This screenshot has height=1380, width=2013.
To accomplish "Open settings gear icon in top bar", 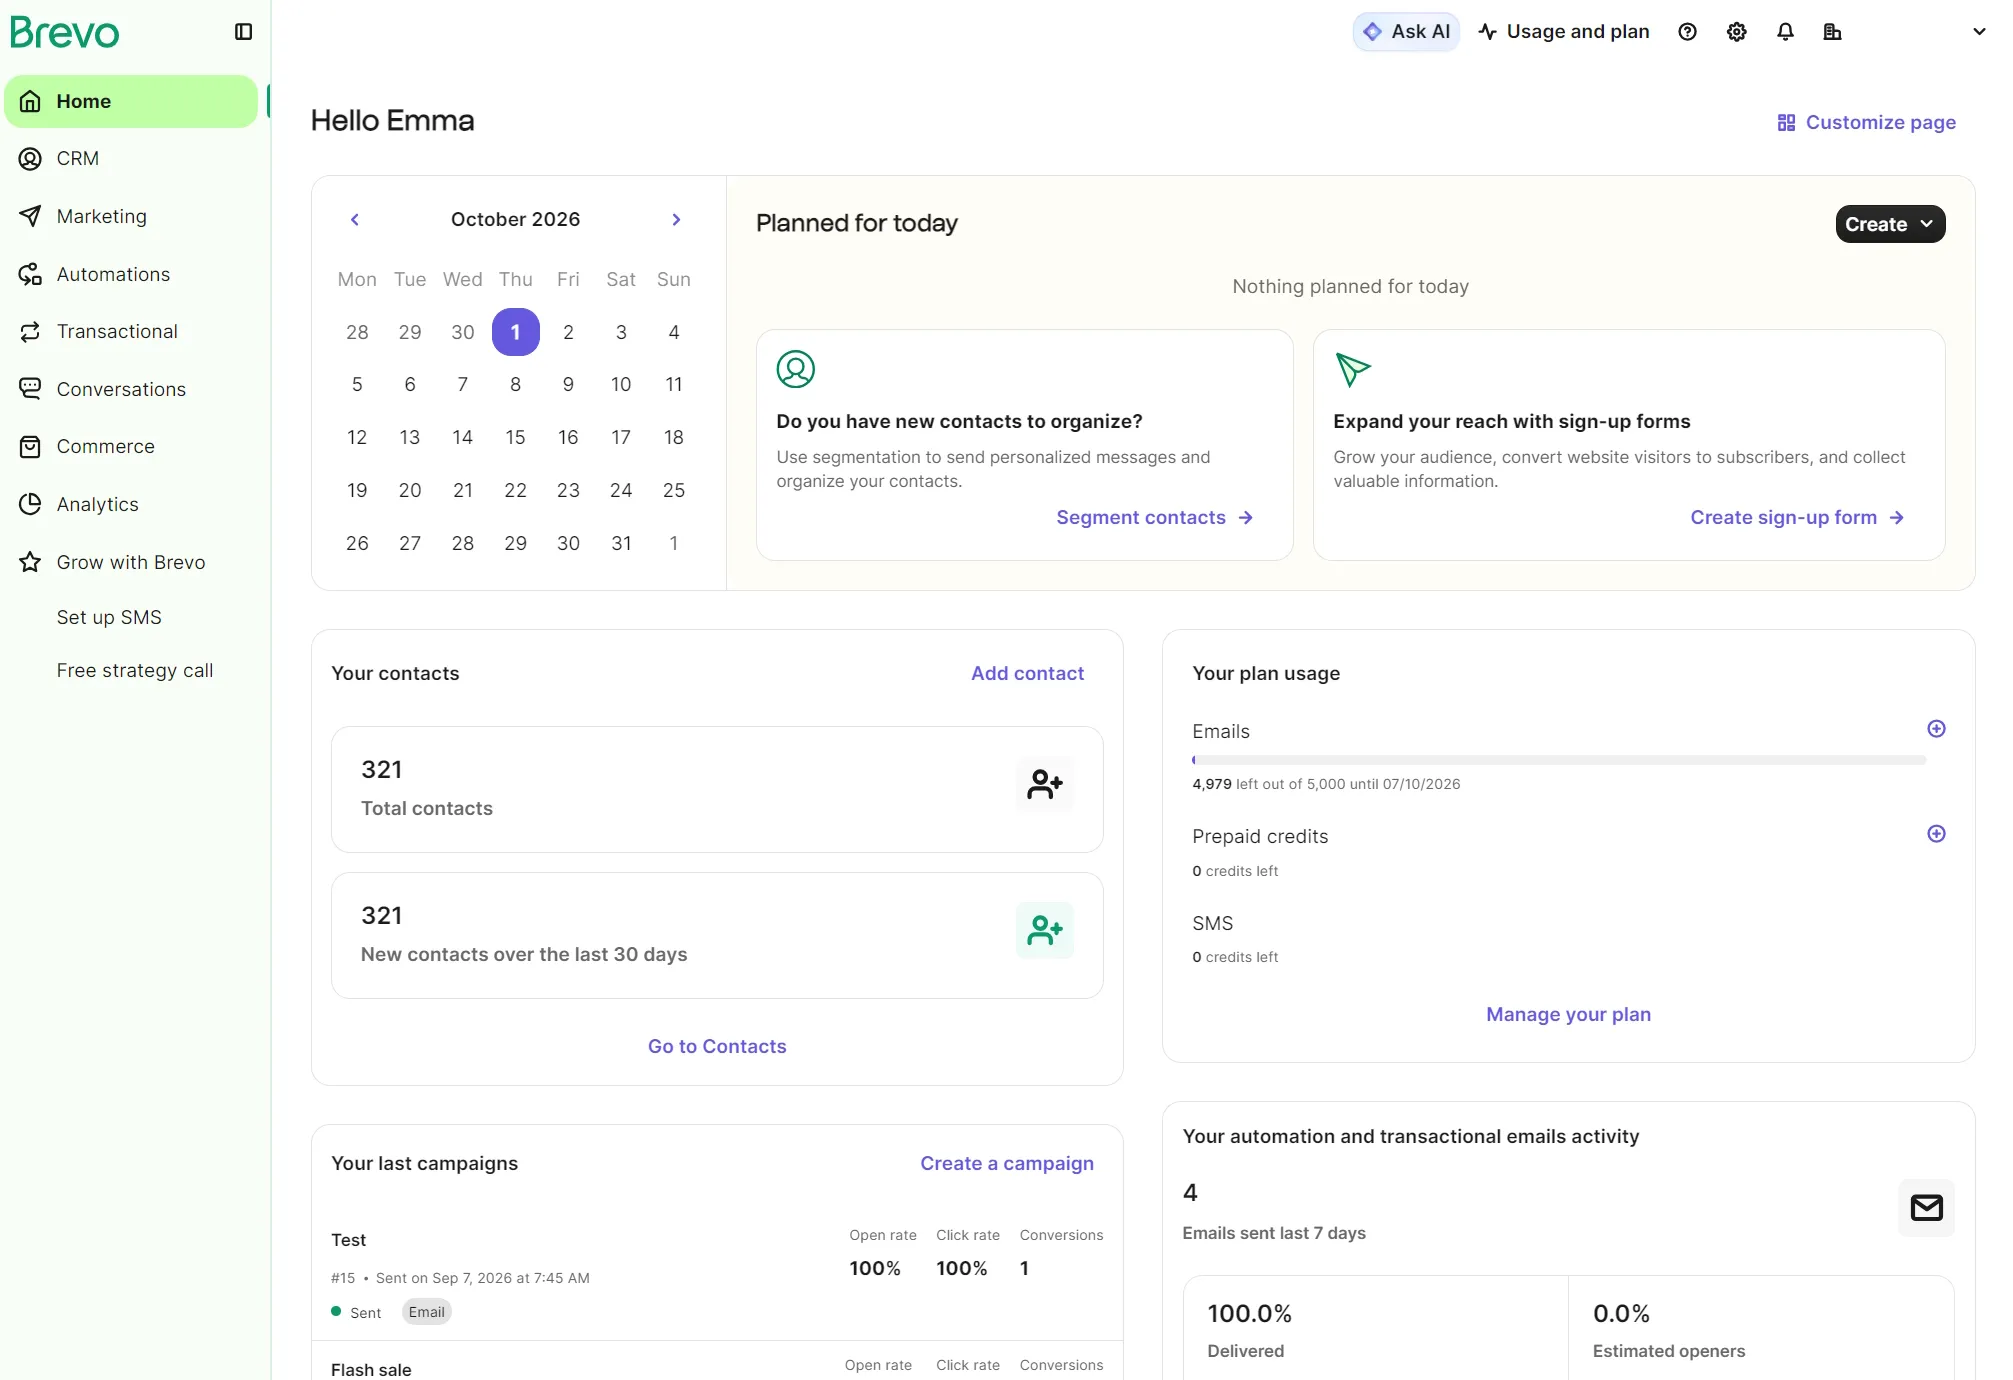I will [1736, 32].
